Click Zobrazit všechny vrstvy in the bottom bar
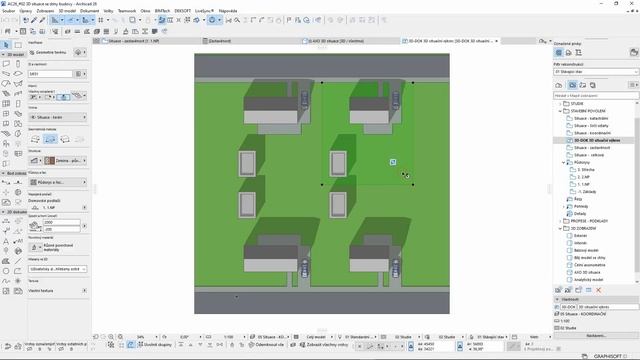 click(x=324, y=345)
